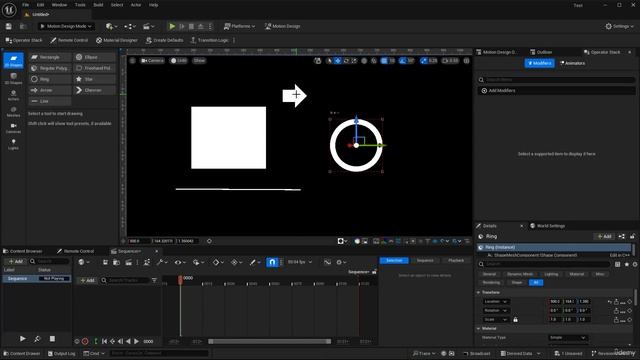Screen dimensions: 640x360
Task: Select the Freehand Polygon shape tool
Action: click(x=94, y=68)
